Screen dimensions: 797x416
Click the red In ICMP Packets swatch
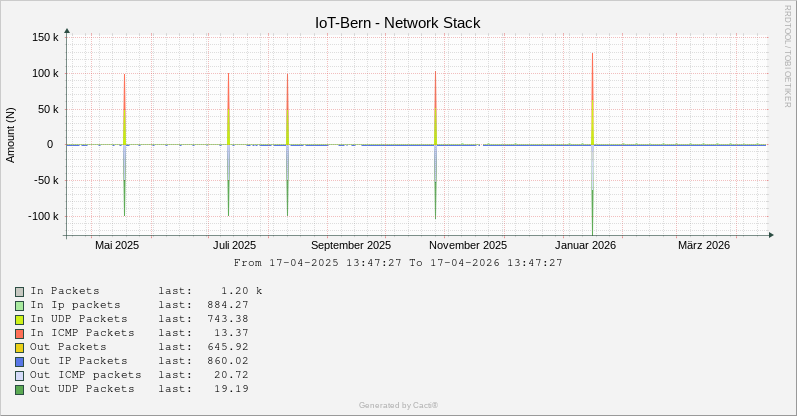coord(19,333)
